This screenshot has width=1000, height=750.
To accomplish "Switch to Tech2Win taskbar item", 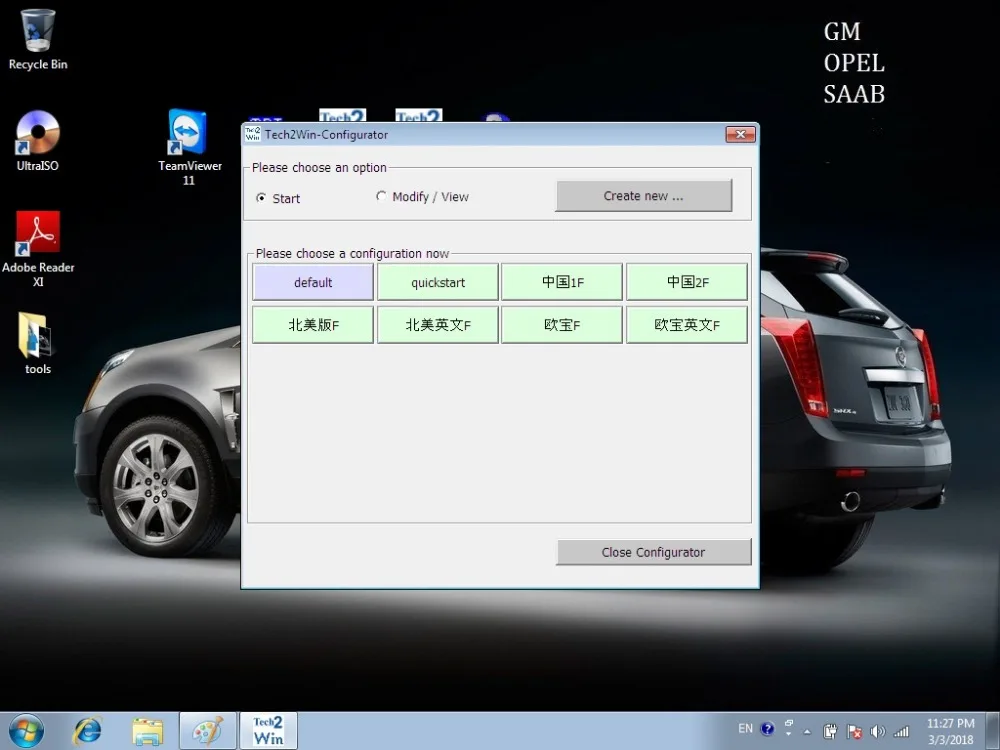I will tap(268, 731).
